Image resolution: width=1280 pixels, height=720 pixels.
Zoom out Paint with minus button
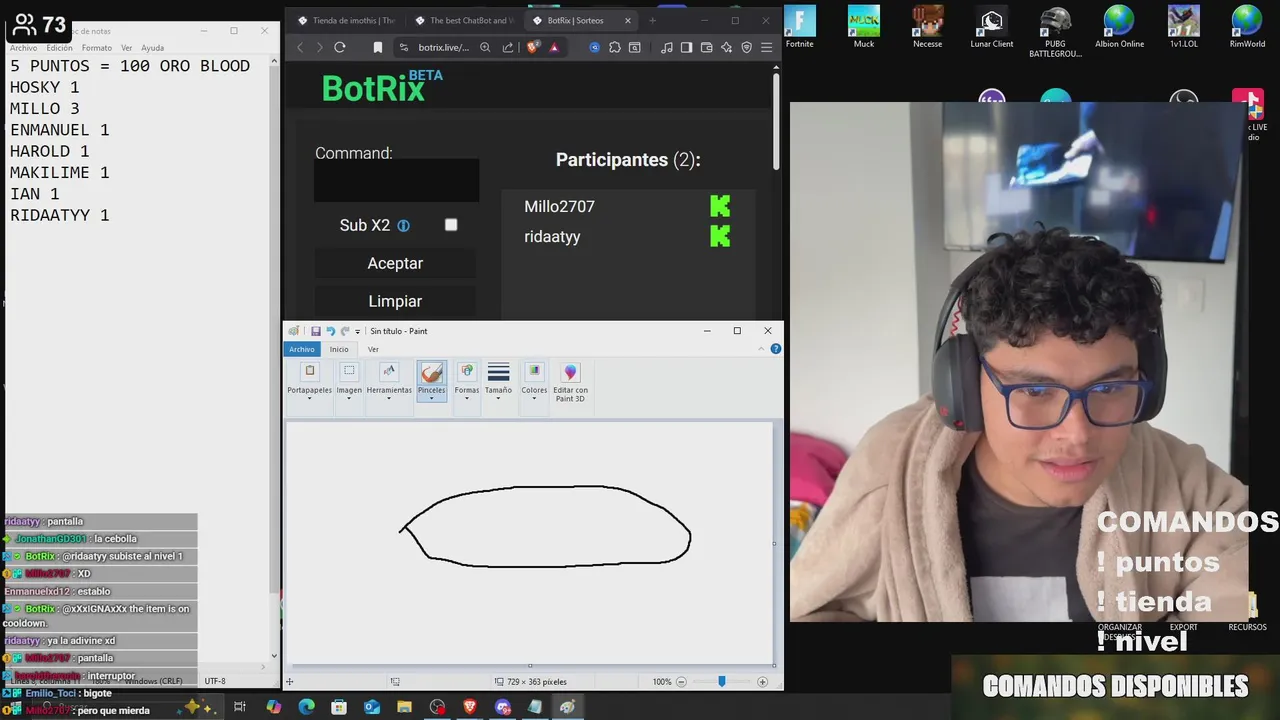[x=681, y=682]
